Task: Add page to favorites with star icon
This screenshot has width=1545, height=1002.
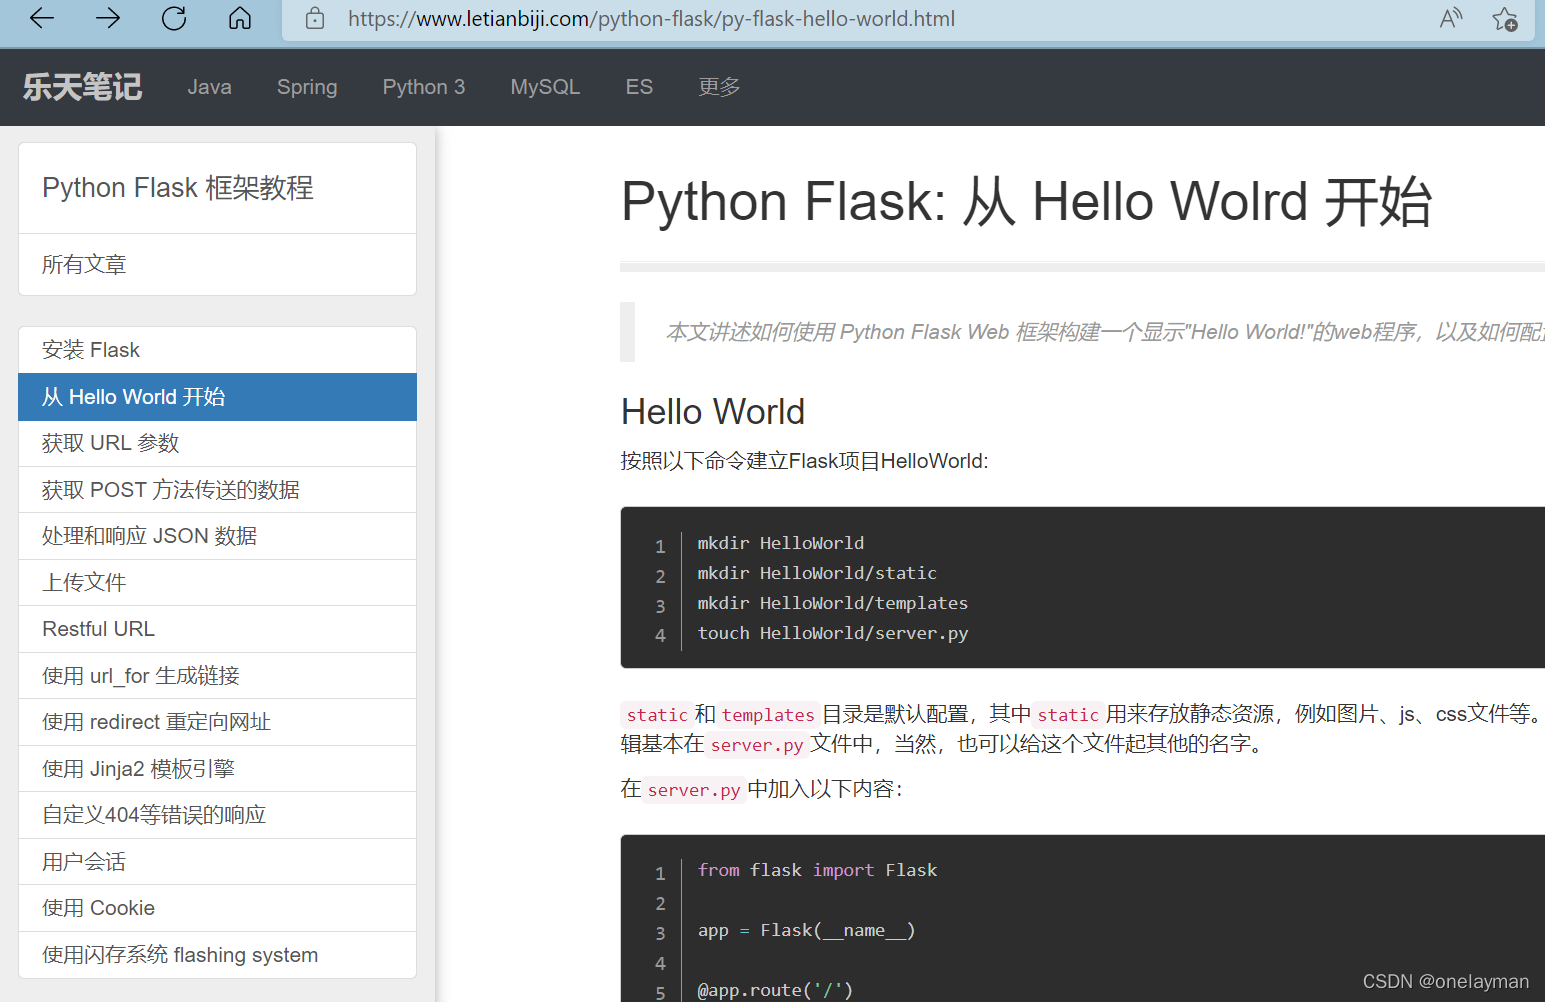Action: point(1505,19)
